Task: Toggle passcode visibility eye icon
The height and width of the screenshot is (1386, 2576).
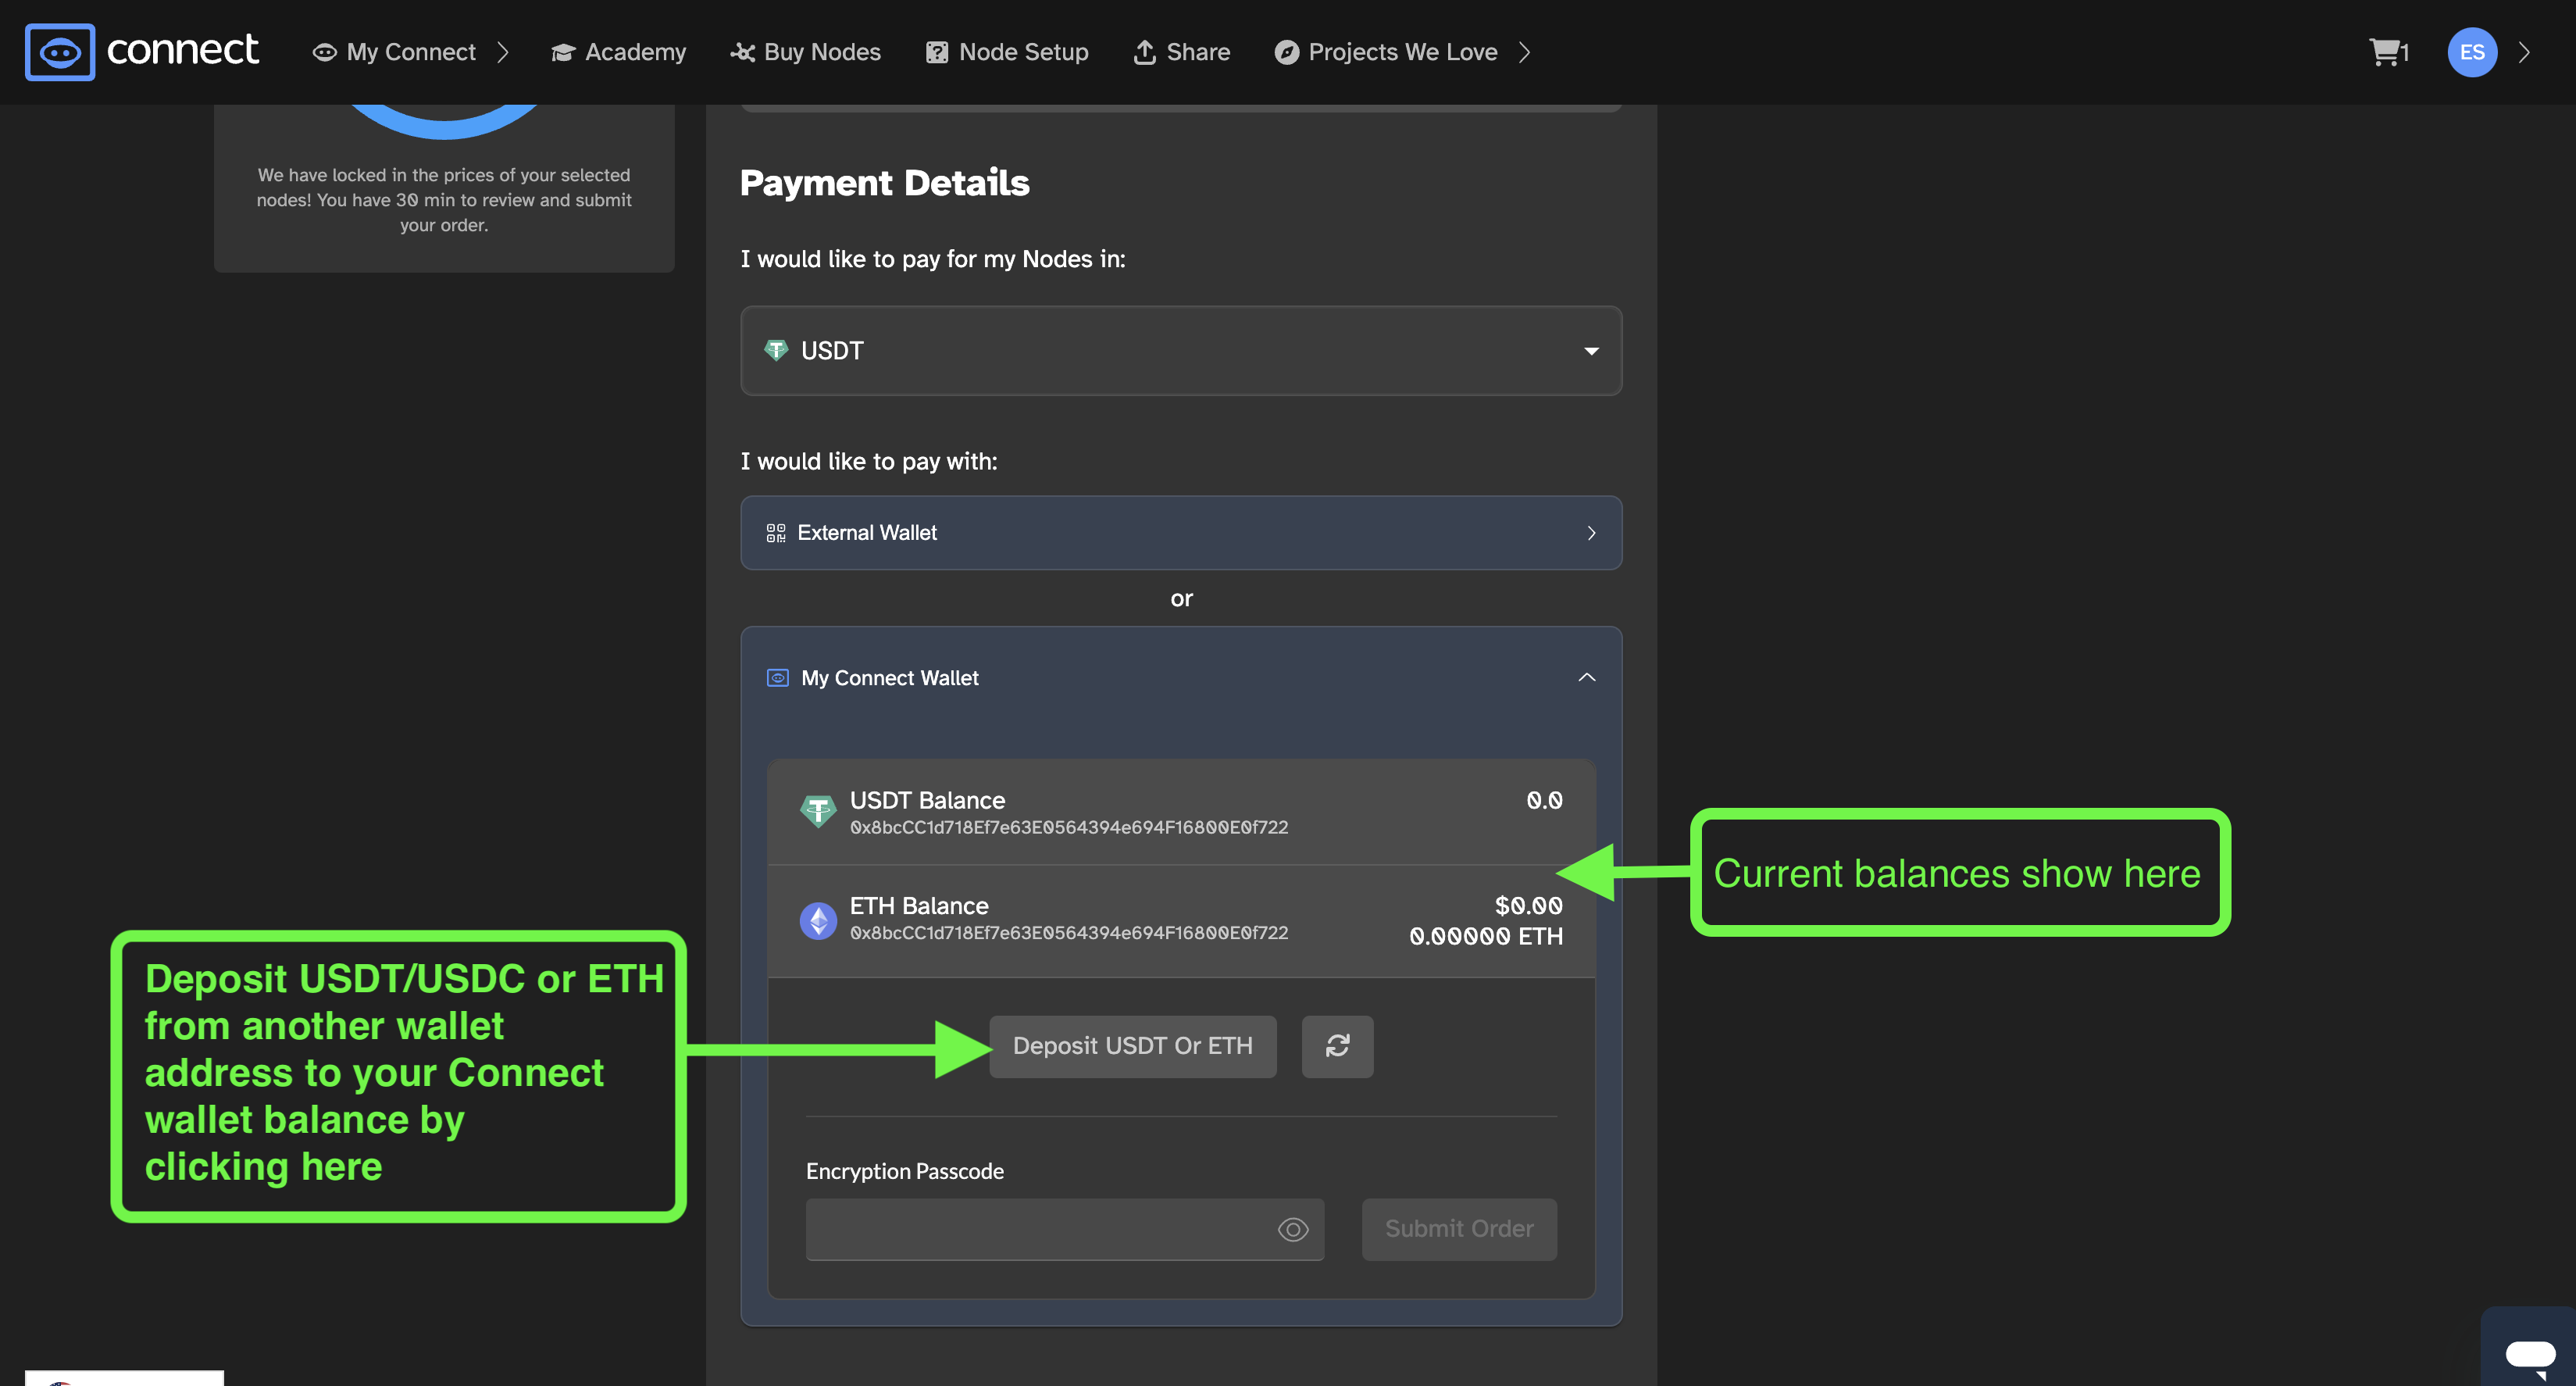Action: point(1293,1229)
